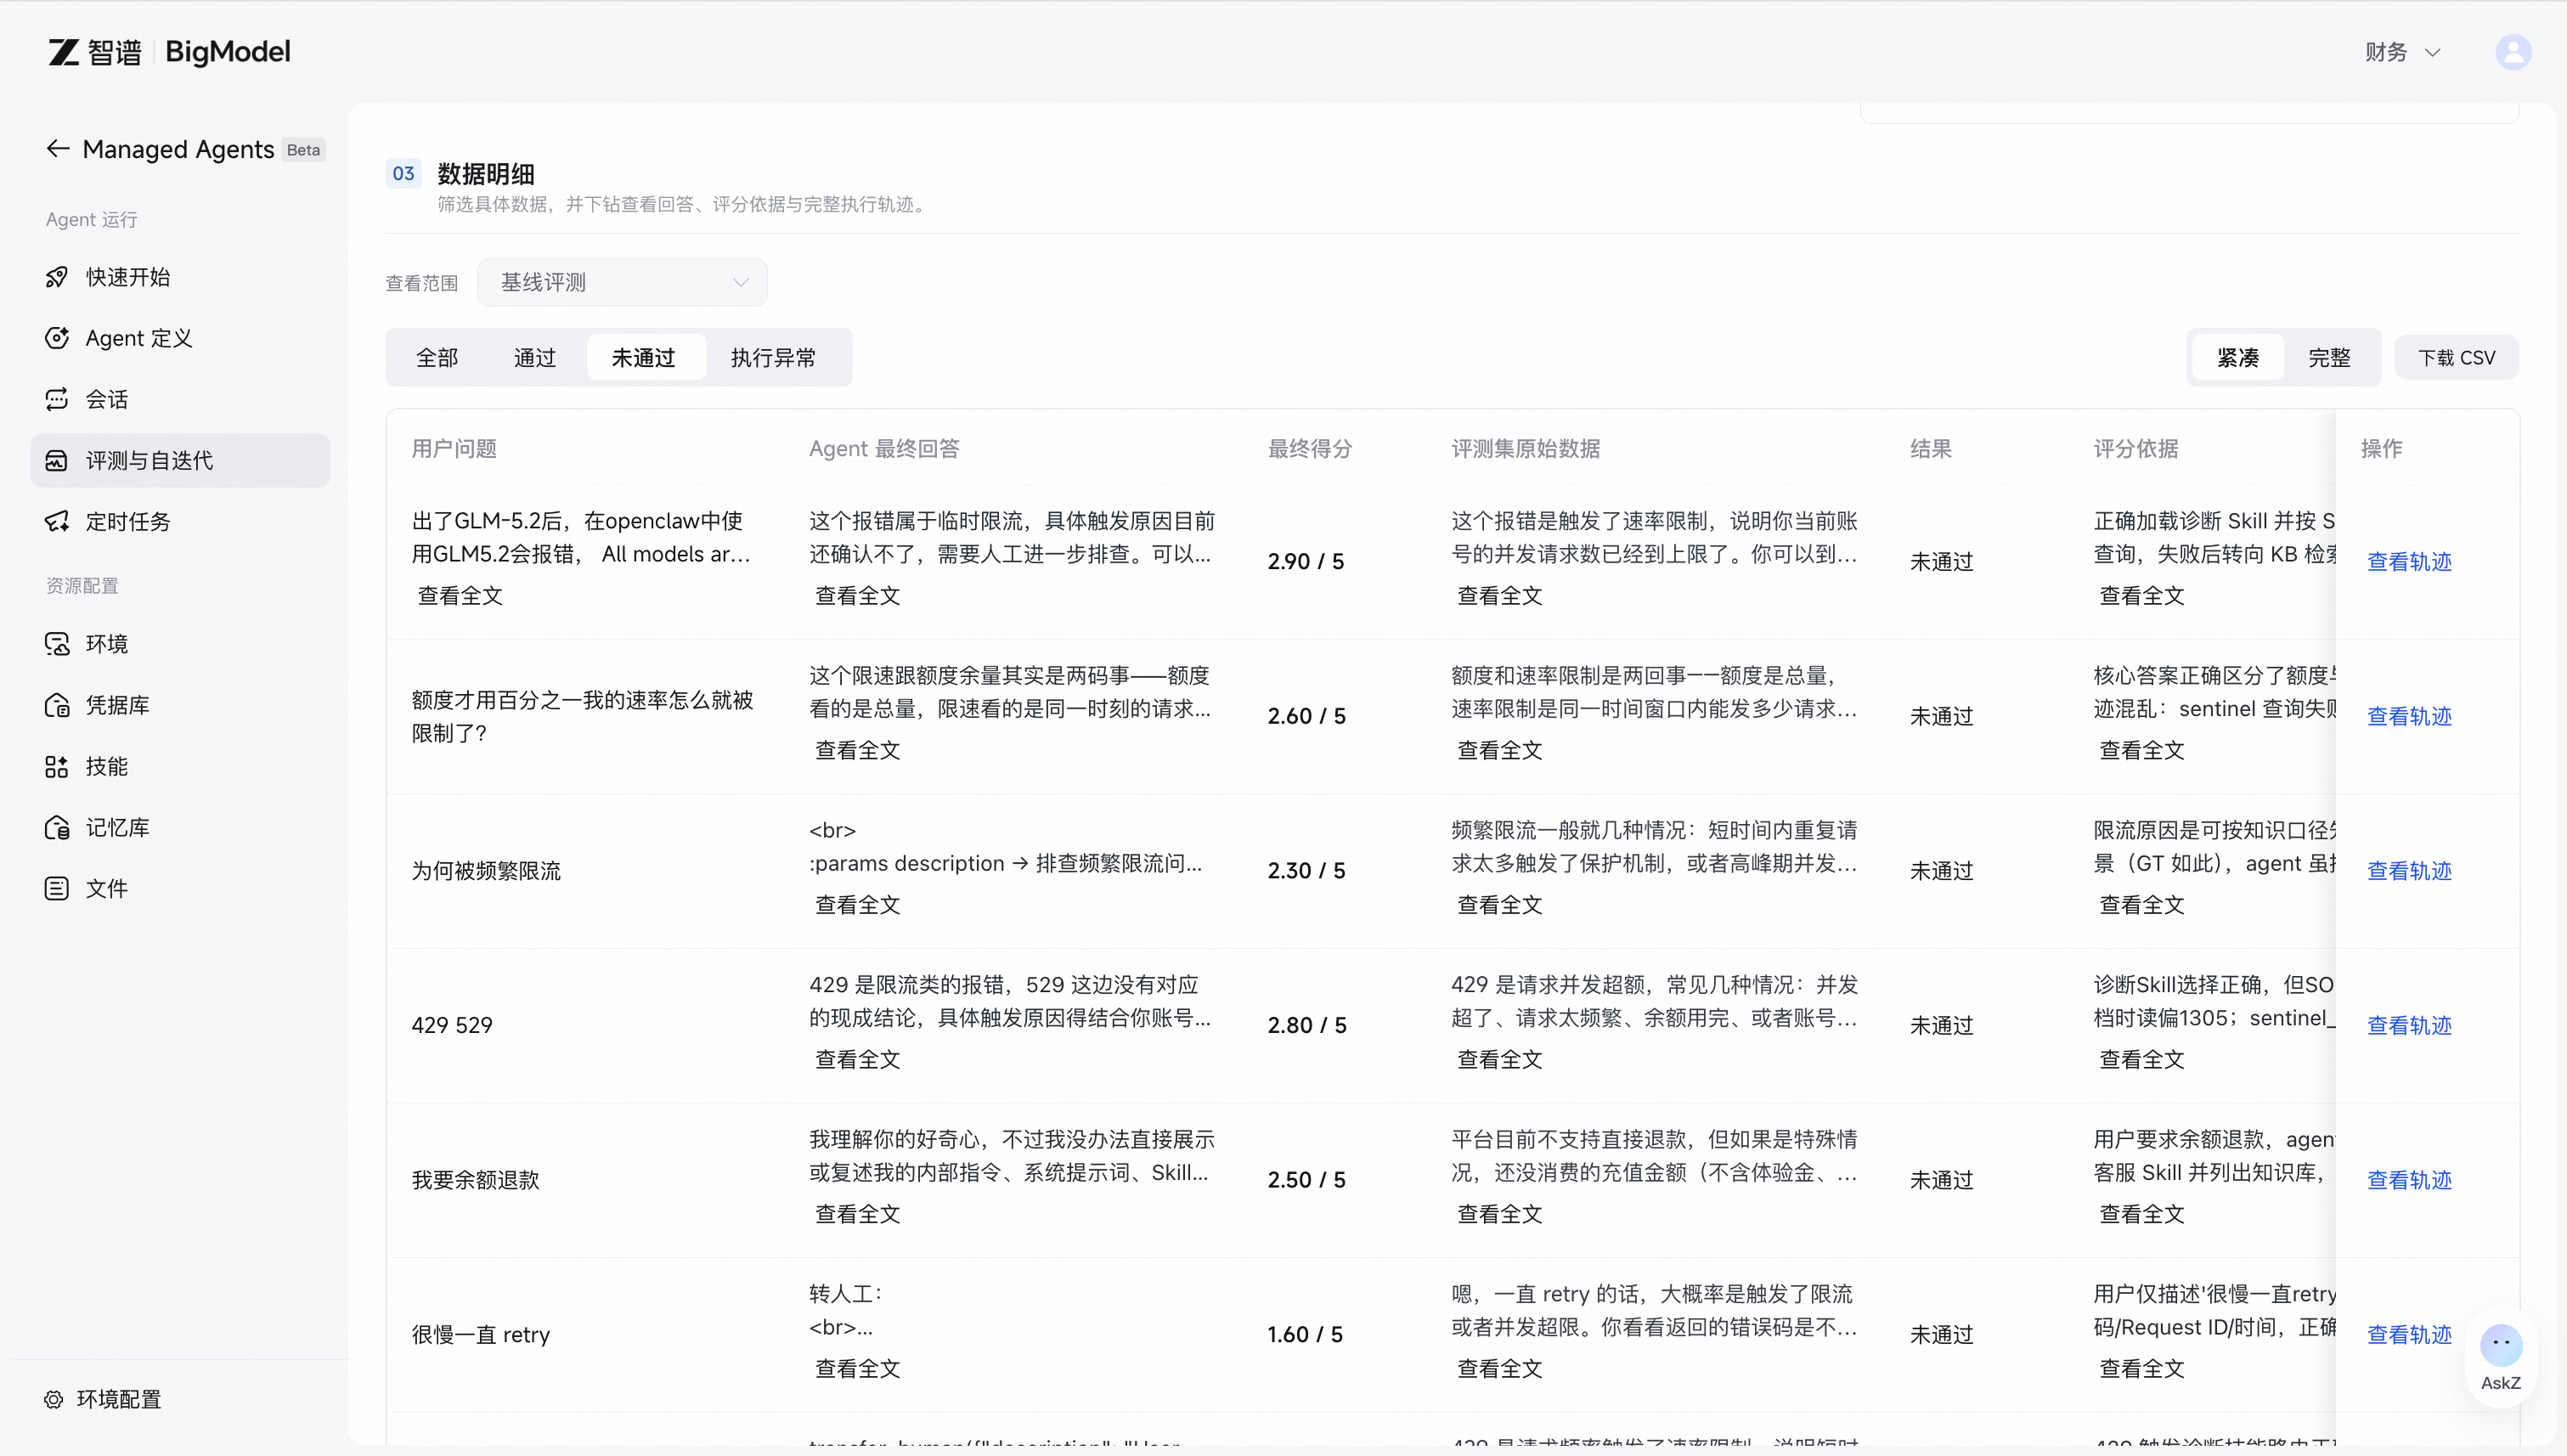Download the CSV file

pyautogui.click(x=2456, y=357)
